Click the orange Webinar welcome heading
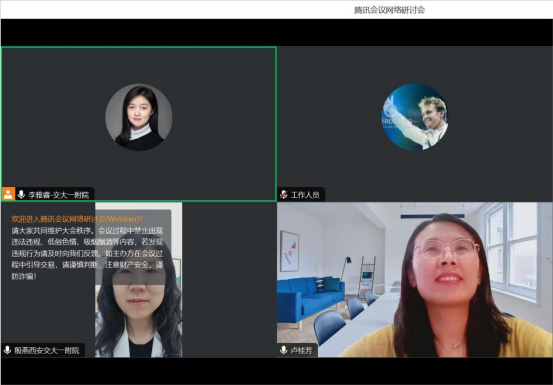 pyautogui.click(x=77, y=219)
